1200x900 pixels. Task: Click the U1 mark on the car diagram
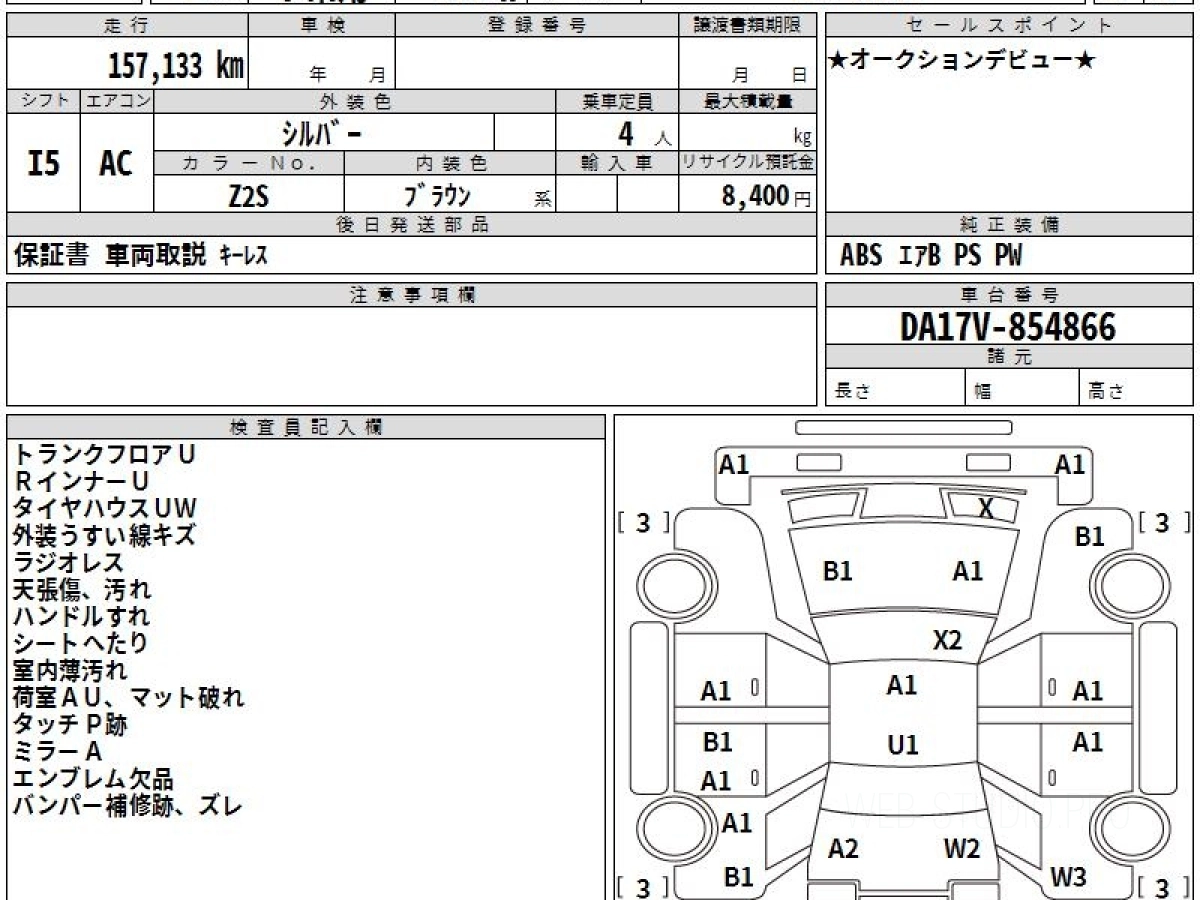tap(903, 745)
